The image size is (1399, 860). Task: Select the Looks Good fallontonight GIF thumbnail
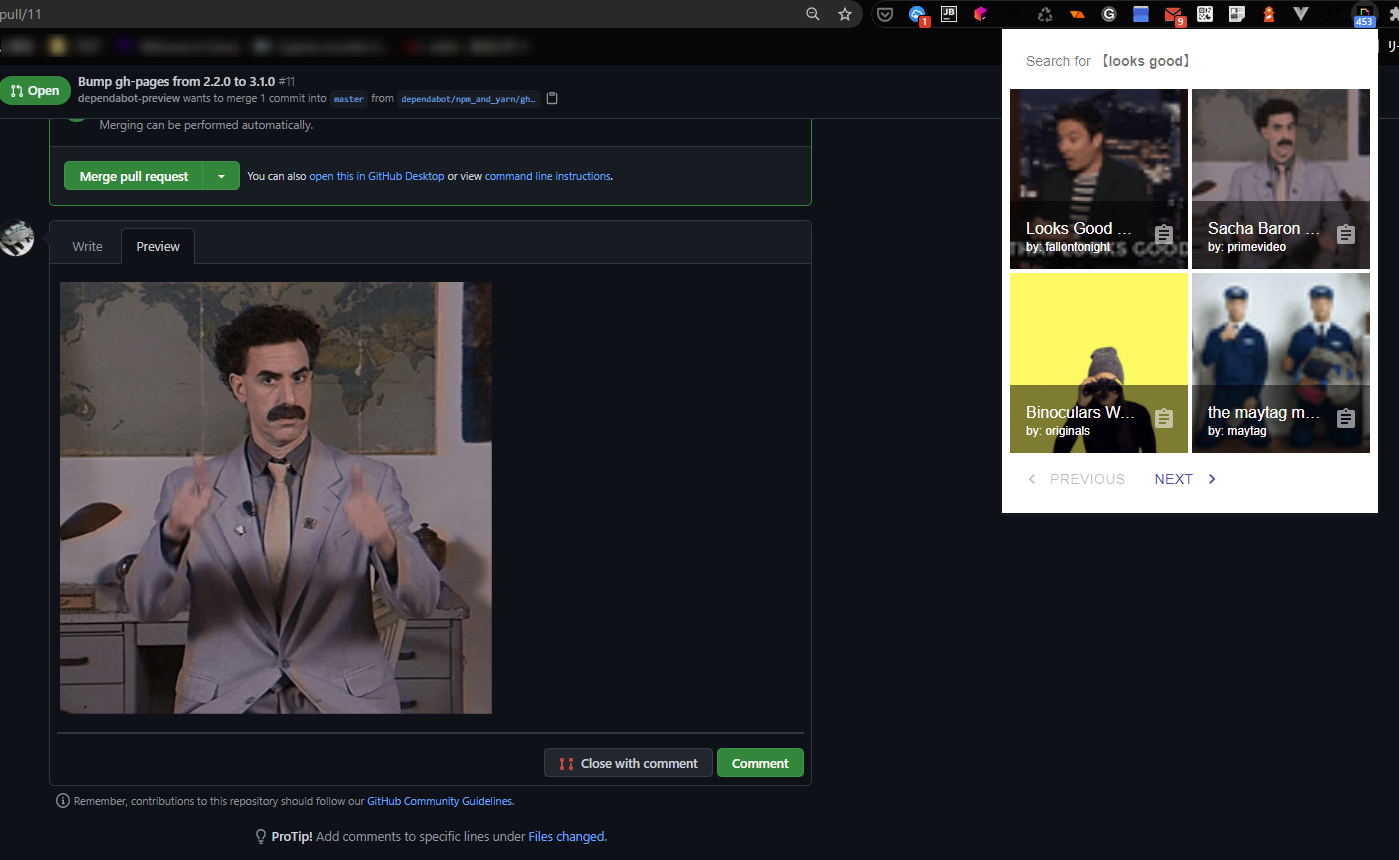[x=1099, y=179]
